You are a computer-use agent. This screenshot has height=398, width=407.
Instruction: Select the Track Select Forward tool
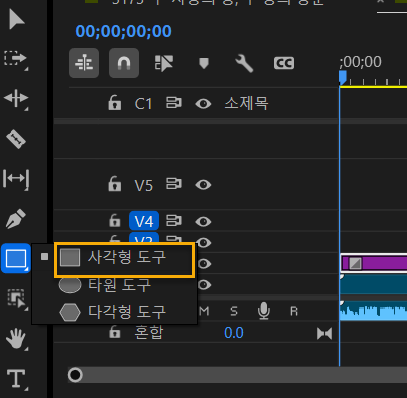coord(15,59)
